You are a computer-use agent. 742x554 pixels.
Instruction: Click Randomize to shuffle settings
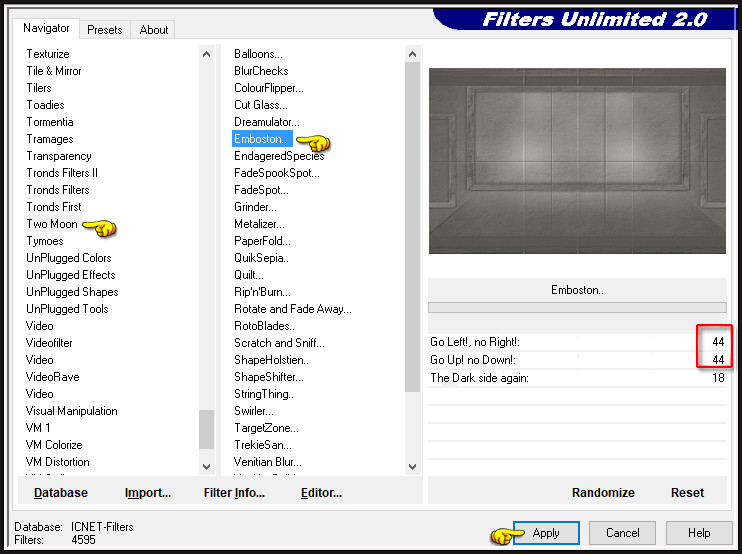click(x=603, y=492)
